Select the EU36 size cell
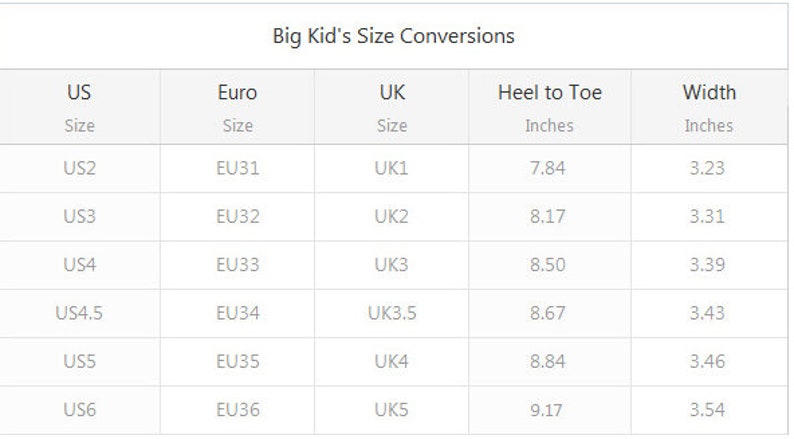This screenshot has width=794, height=439. click(x=237, y=410)
